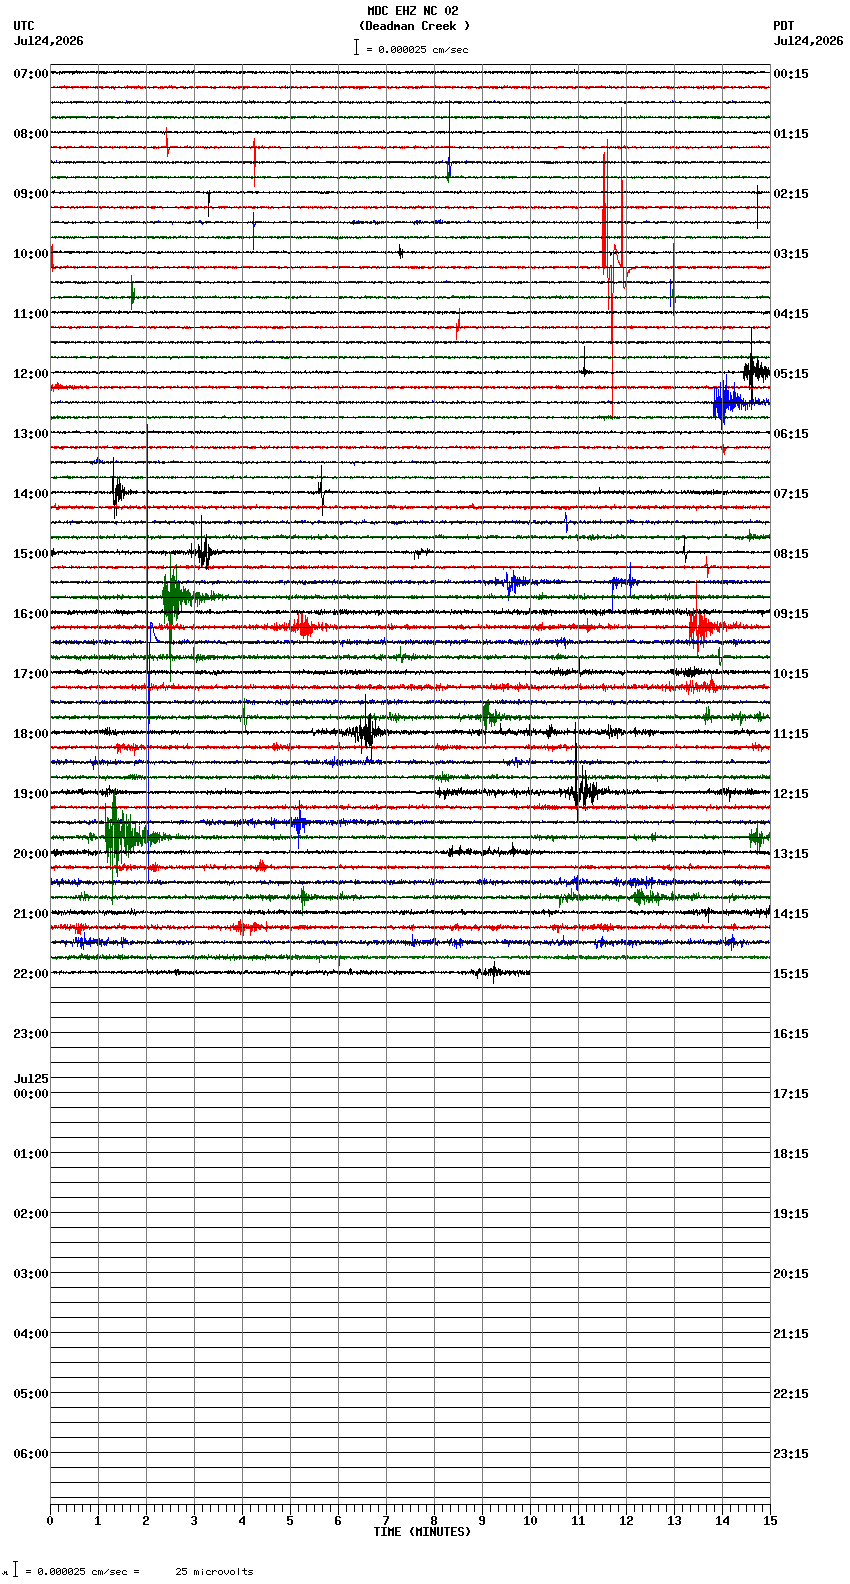The width and height of the screenshot is (850, 1584).
Task: Click the 'Jul25' date change label
Action: pos(30,1079)
